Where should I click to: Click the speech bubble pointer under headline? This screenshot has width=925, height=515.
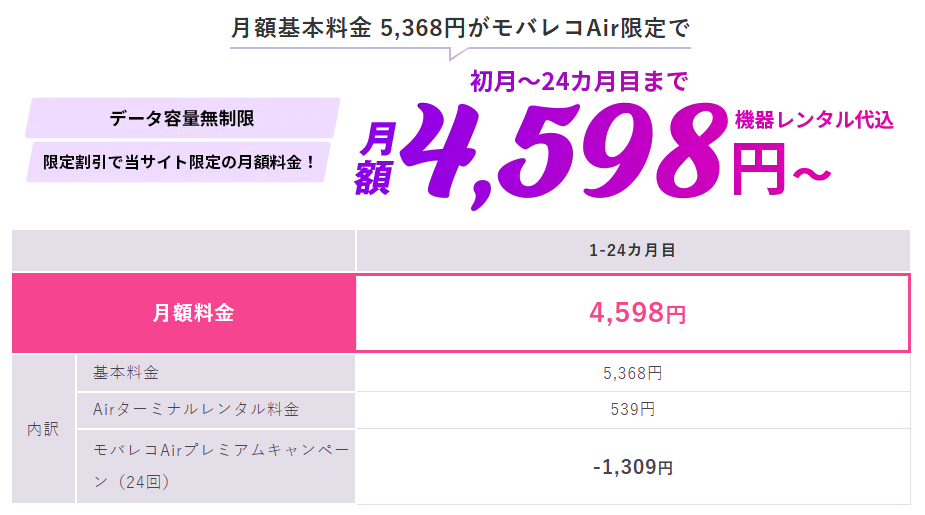[x=458, y=54]
